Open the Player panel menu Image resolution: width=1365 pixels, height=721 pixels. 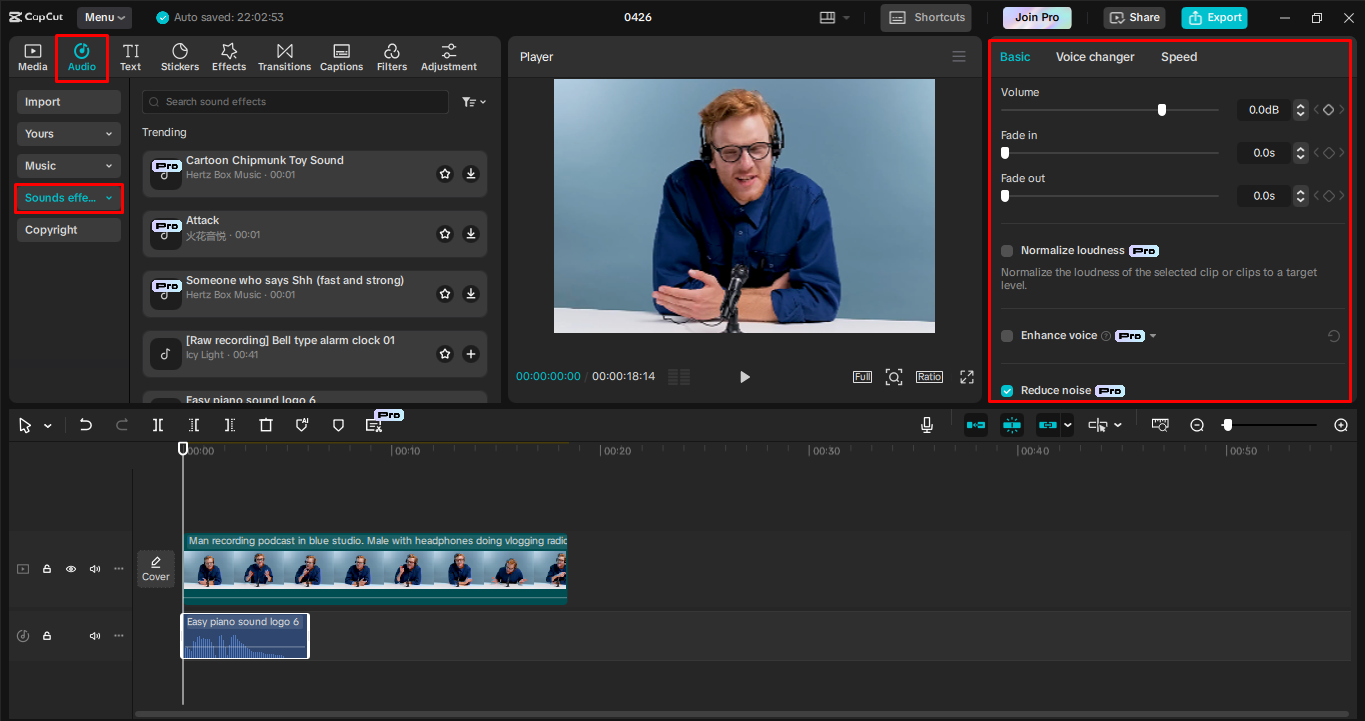pos(959,57)
